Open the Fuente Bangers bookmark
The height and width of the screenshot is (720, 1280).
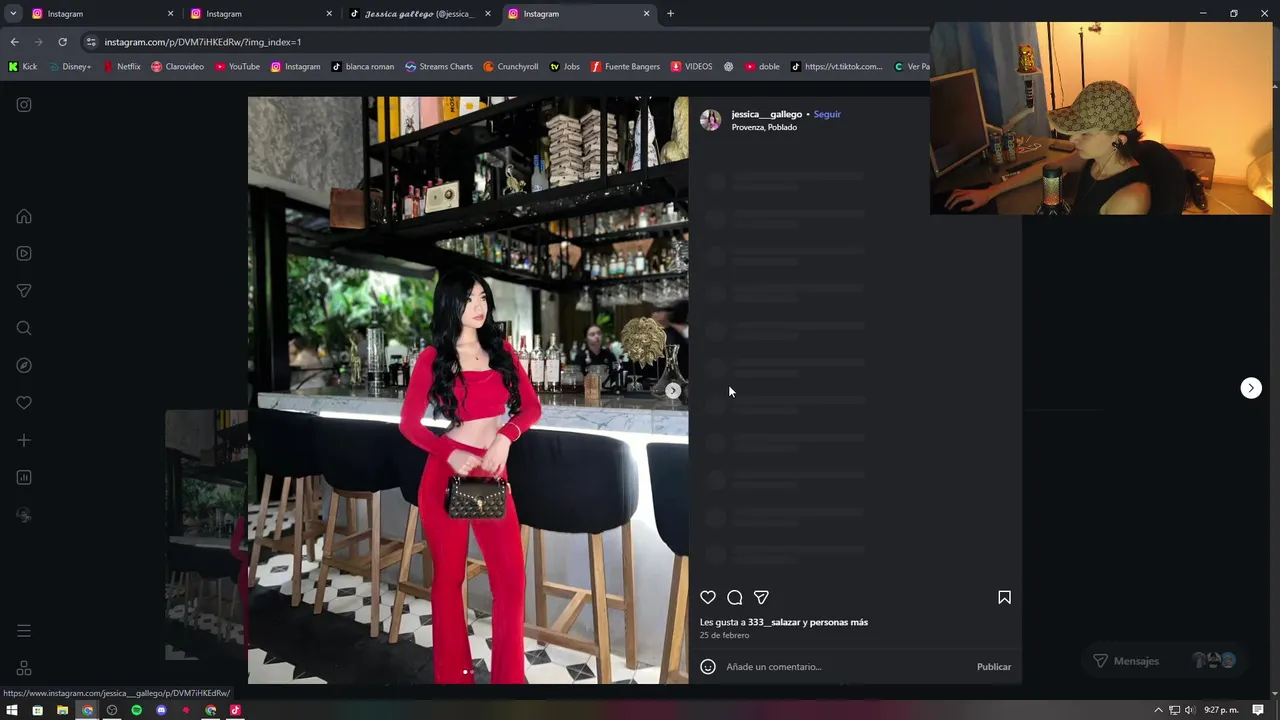click(625, 67)
